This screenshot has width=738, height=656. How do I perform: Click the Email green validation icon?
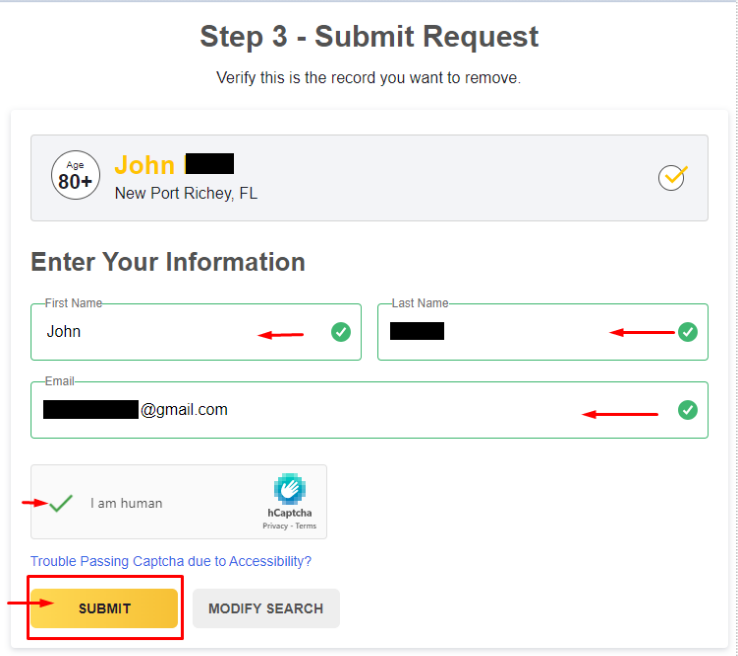click(x=688, y=410)
